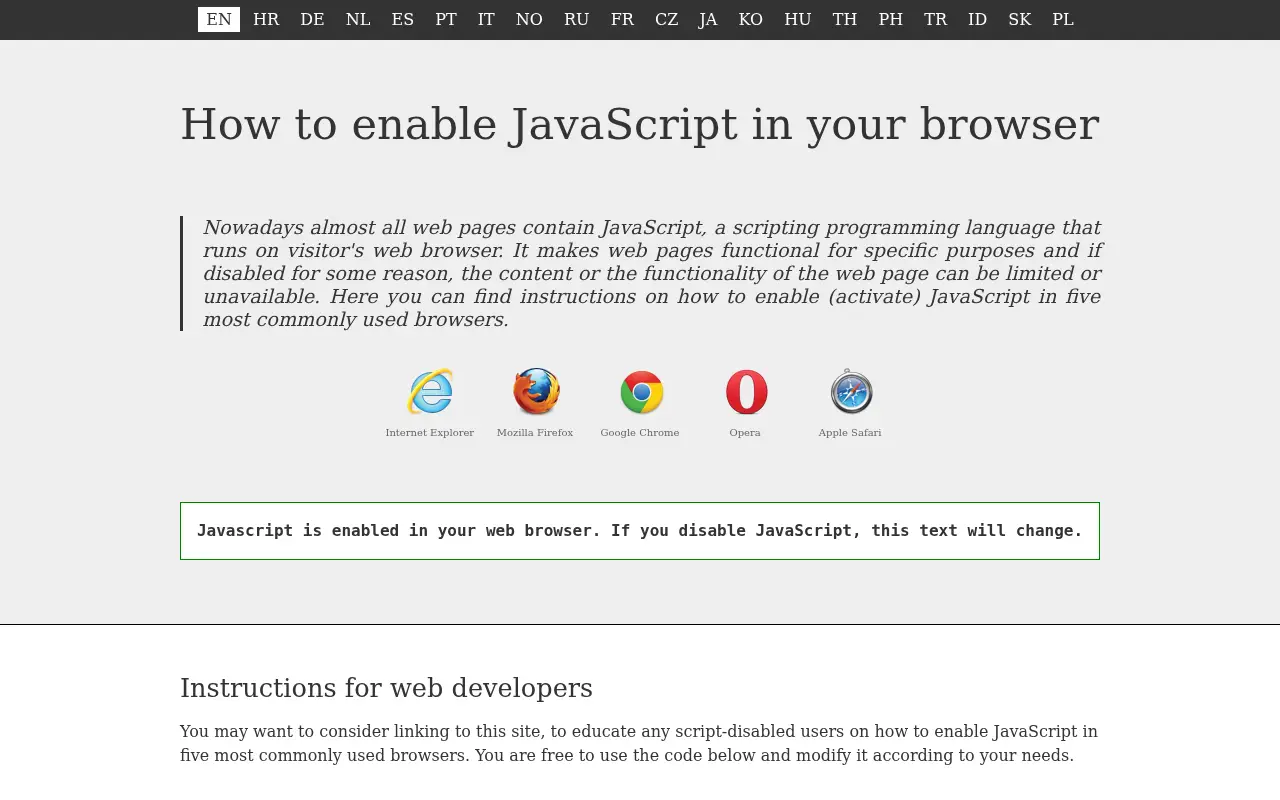The width and height of the screenshot is (1280, 800).
Task: Open the SK language version
Action: click(x=1020, y=19)
